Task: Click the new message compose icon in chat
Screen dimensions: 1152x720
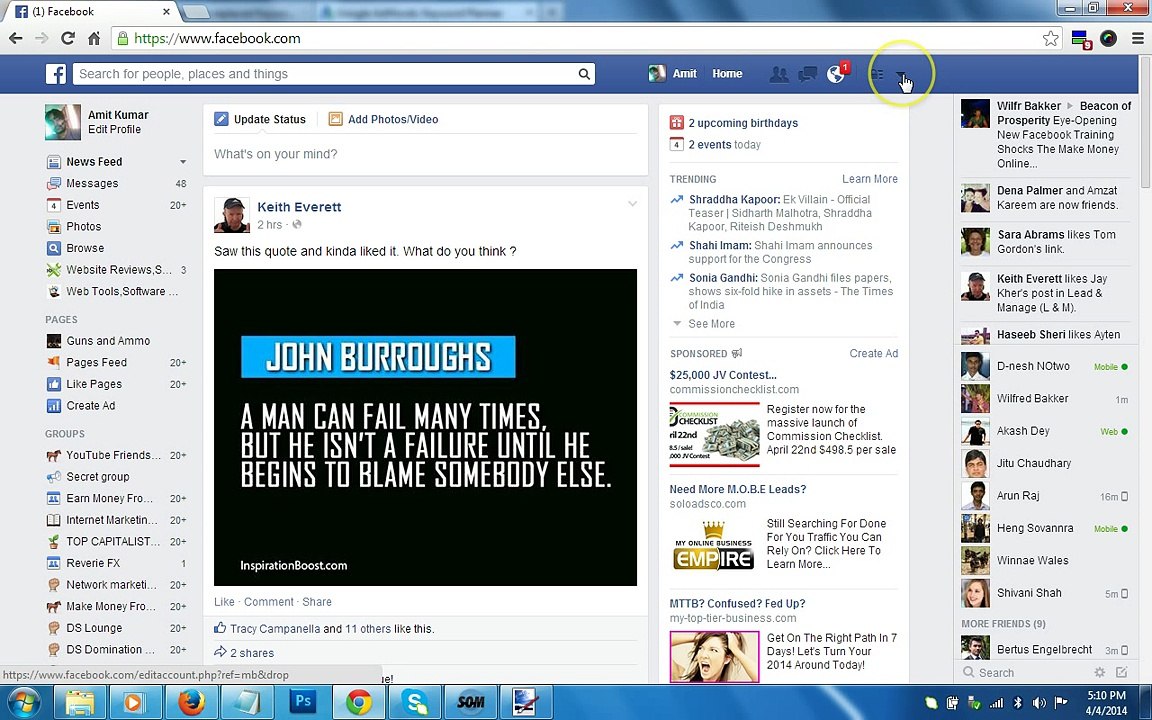Action: pos(1121,672)
